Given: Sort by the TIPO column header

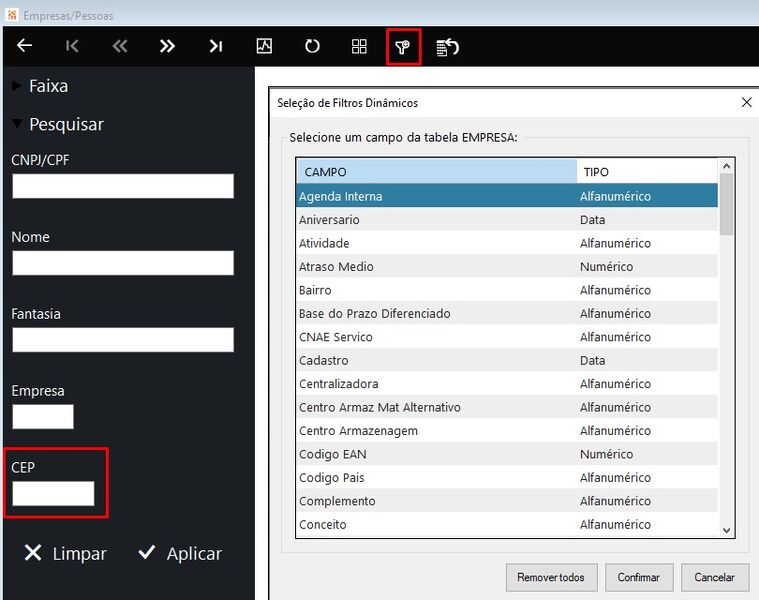Looking at the screenshot, I should pos(647,172).
